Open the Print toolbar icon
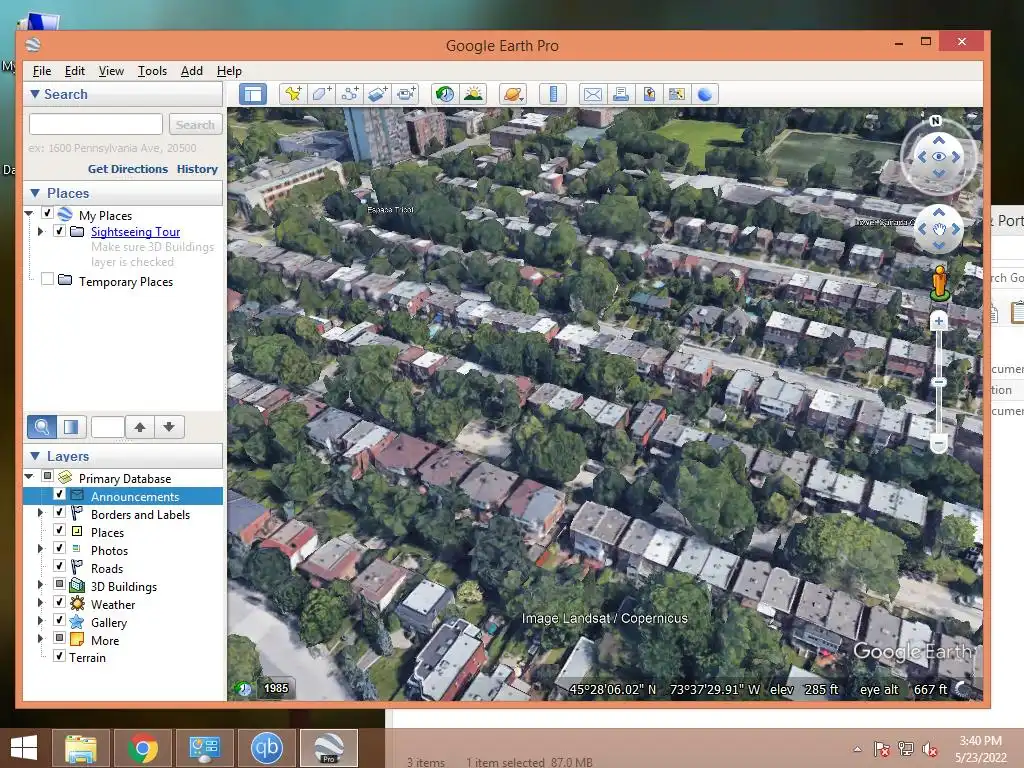 pos(620,94)
